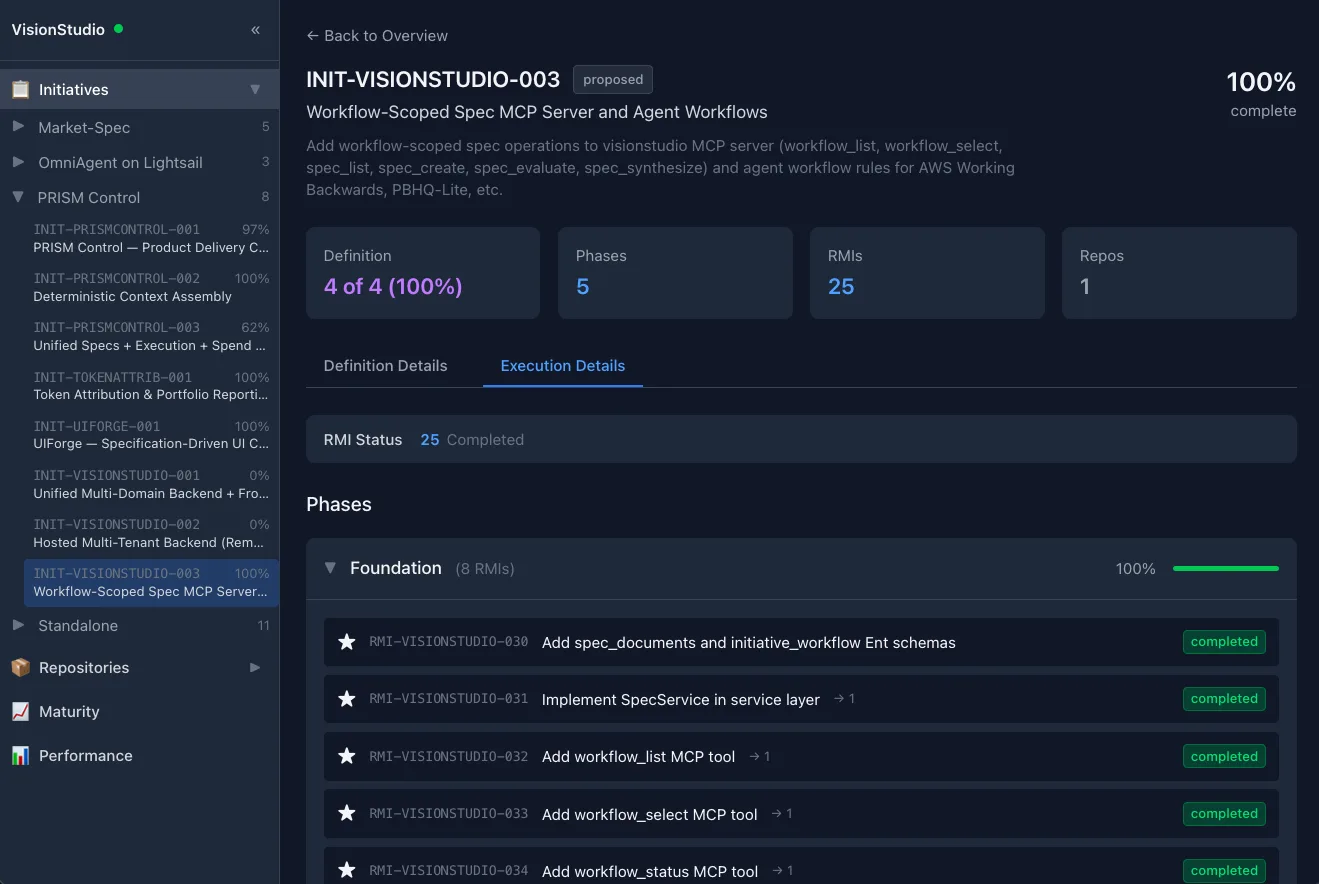Click the green status dot beside VisionStudio

coord(118,29)
